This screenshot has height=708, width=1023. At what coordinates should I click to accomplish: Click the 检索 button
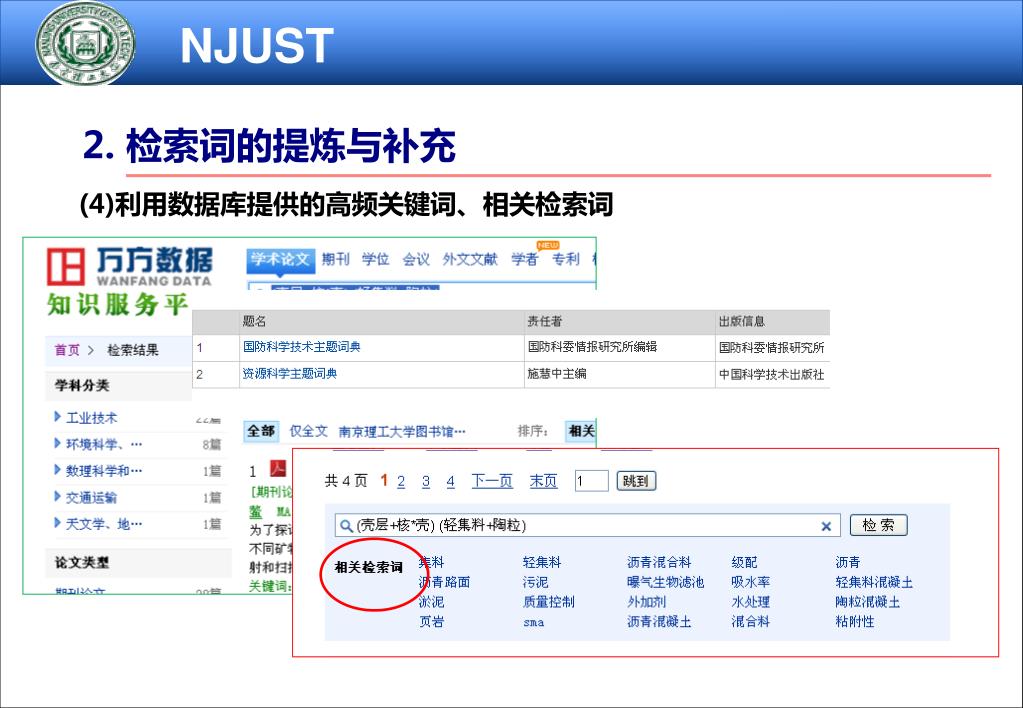click(878, 525)
